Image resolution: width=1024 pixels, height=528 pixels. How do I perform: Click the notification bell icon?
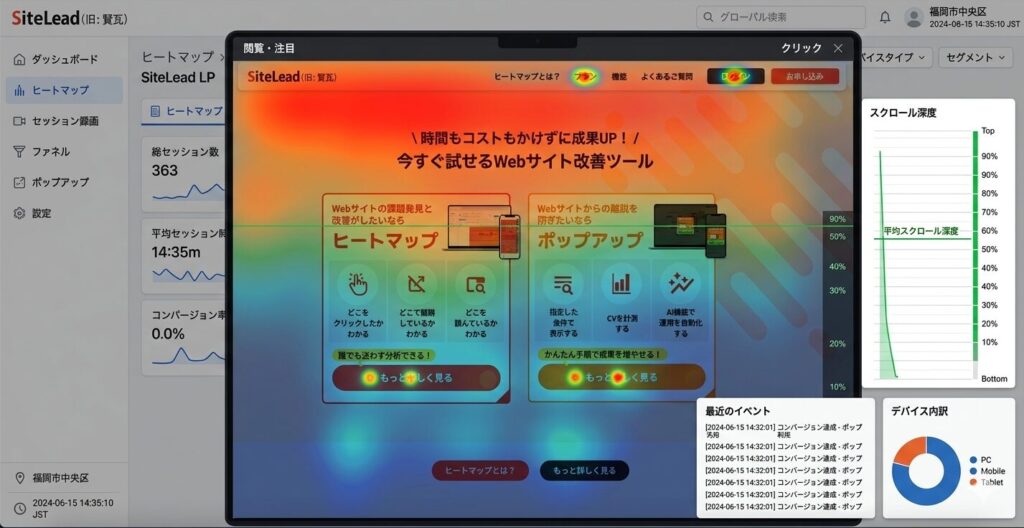(885, 17)
